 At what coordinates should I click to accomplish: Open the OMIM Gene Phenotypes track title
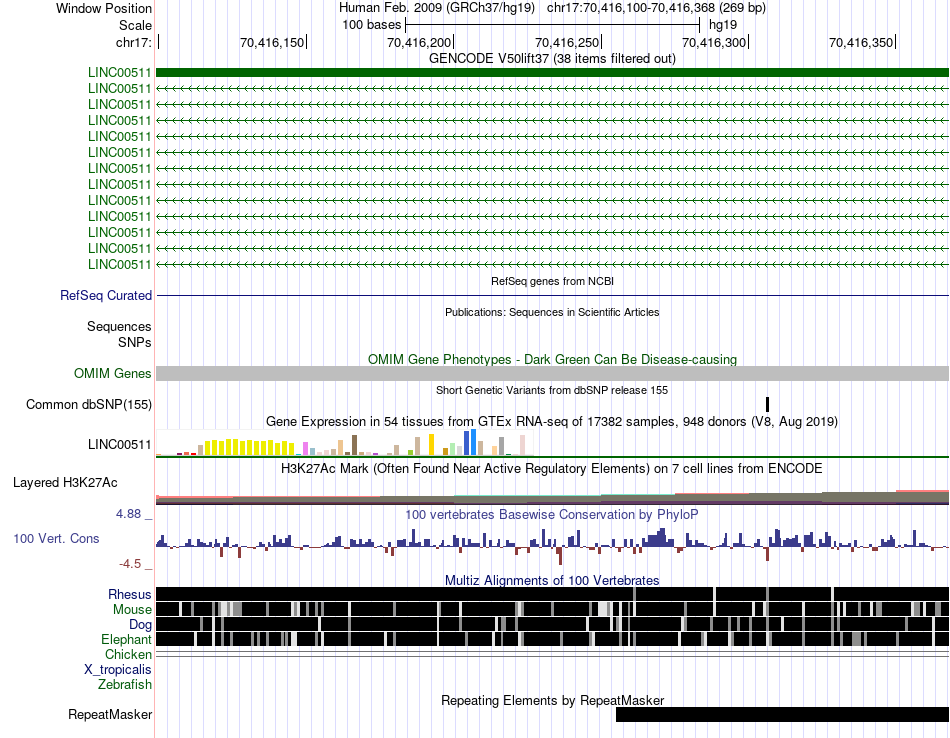552,359
